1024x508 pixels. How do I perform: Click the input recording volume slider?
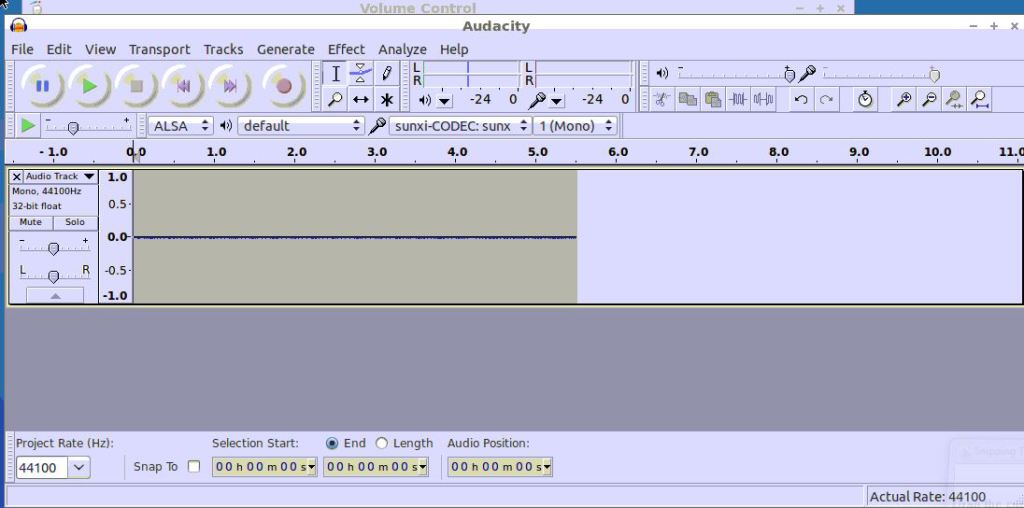pyautogui.click(x=882, y=74)
